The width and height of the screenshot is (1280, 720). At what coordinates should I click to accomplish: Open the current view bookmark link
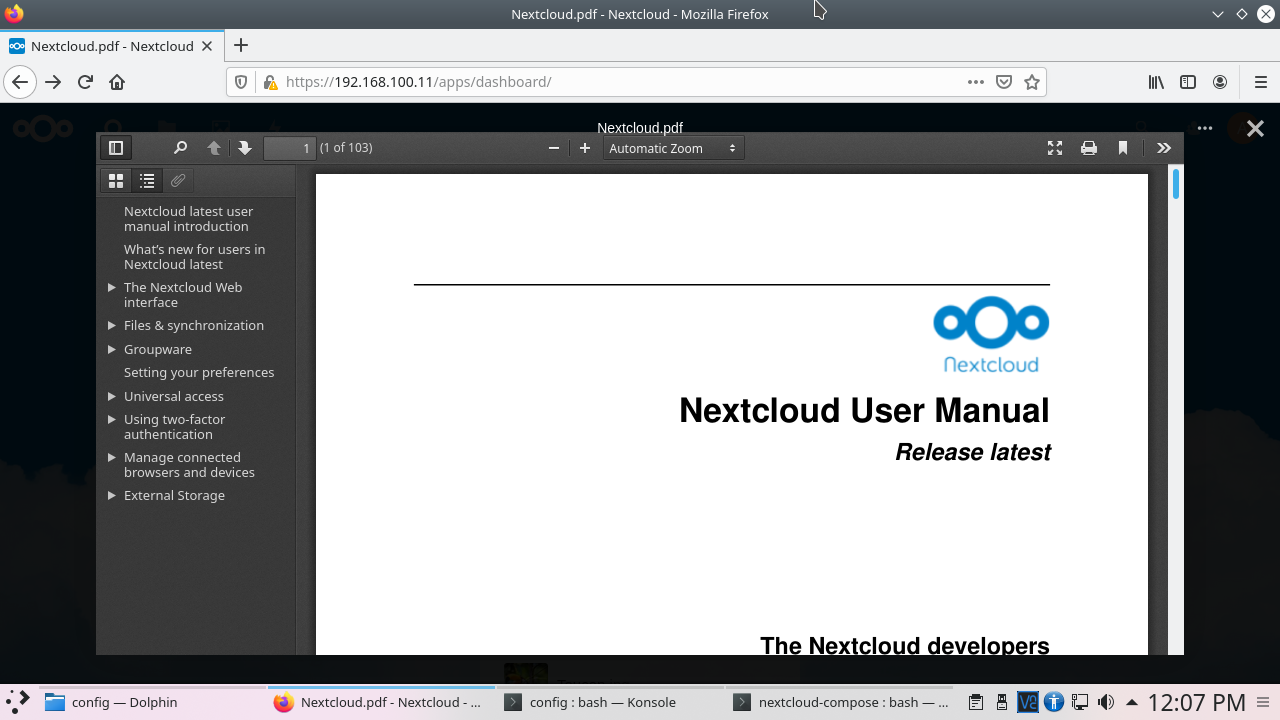1123,148
